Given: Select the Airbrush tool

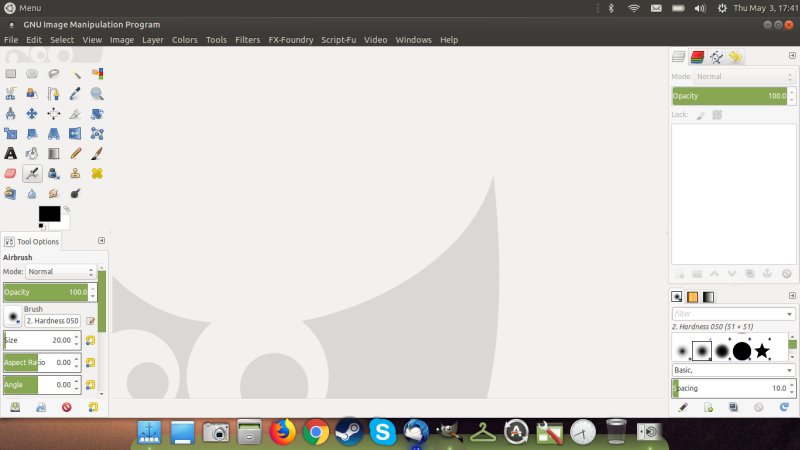Looking at the screenshot, I should click(32, 173).
